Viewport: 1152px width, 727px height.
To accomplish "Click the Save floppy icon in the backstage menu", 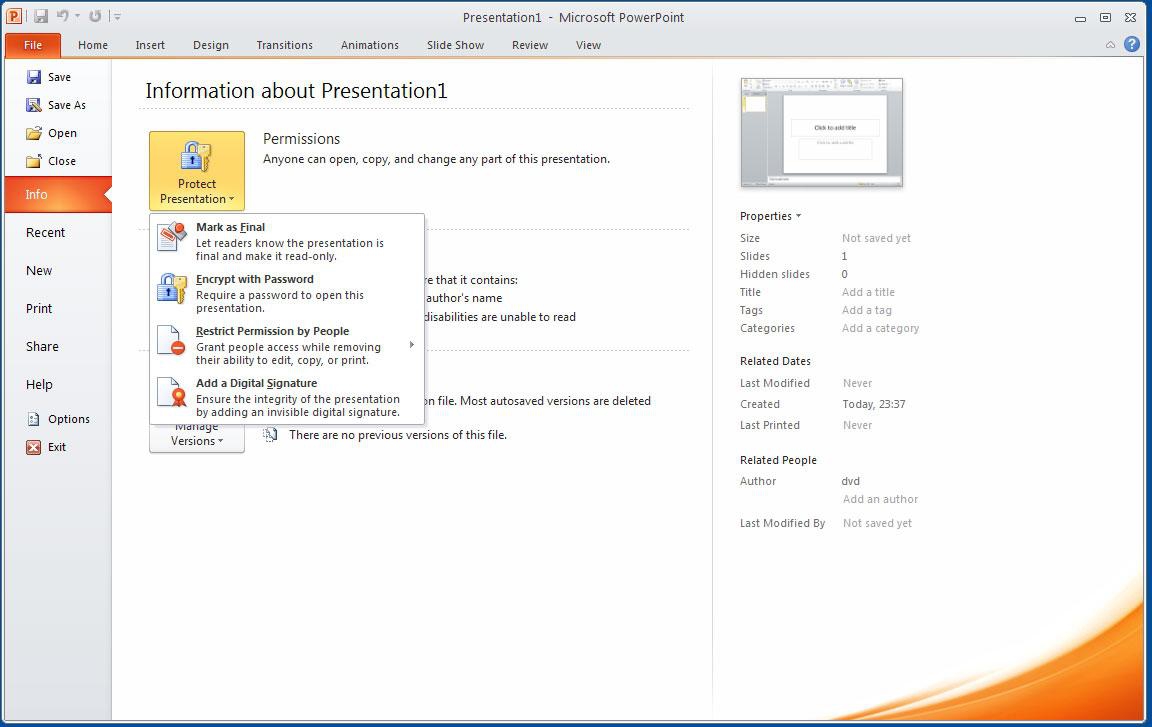I will click(x=34, y=77).
